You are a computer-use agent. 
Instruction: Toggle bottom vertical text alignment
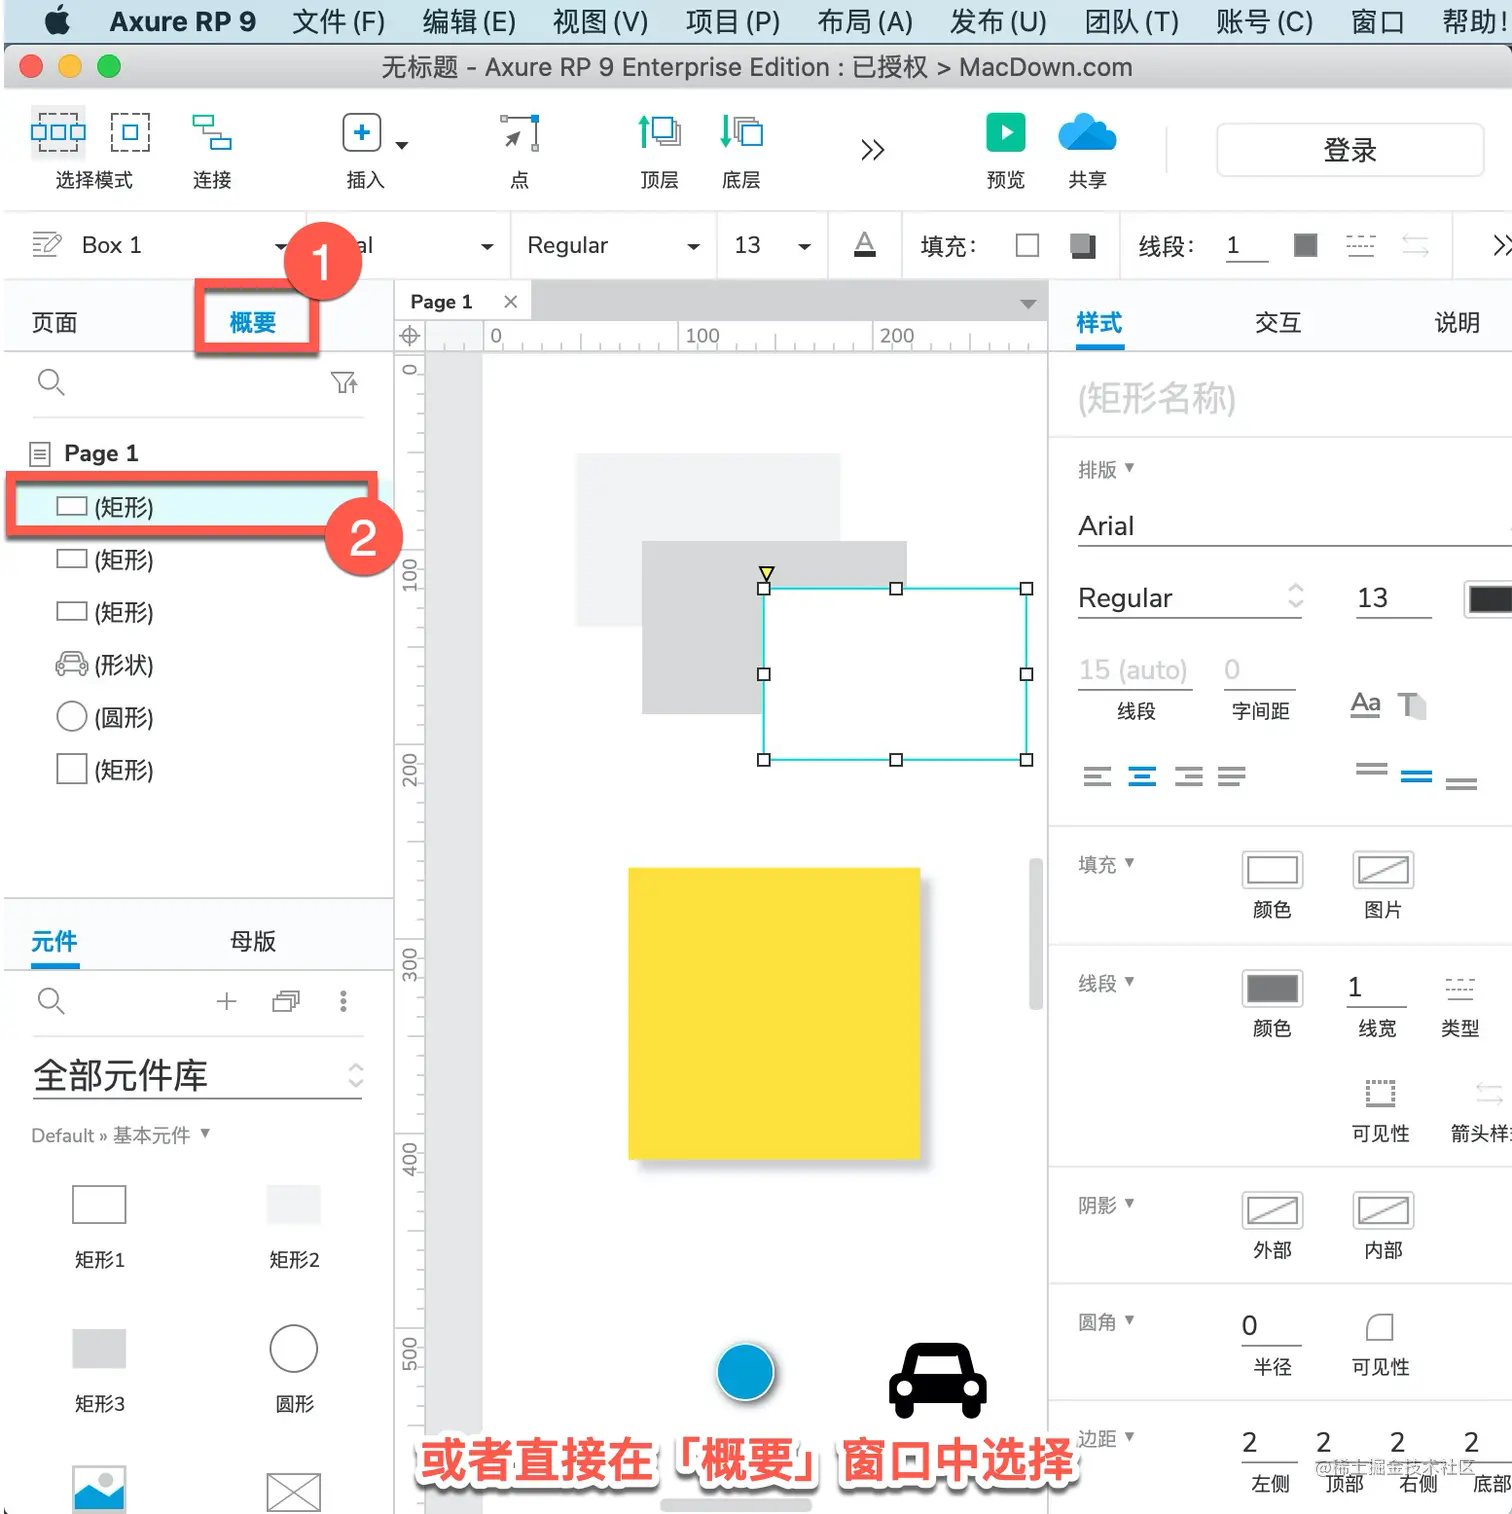(x=1461, y=784)
